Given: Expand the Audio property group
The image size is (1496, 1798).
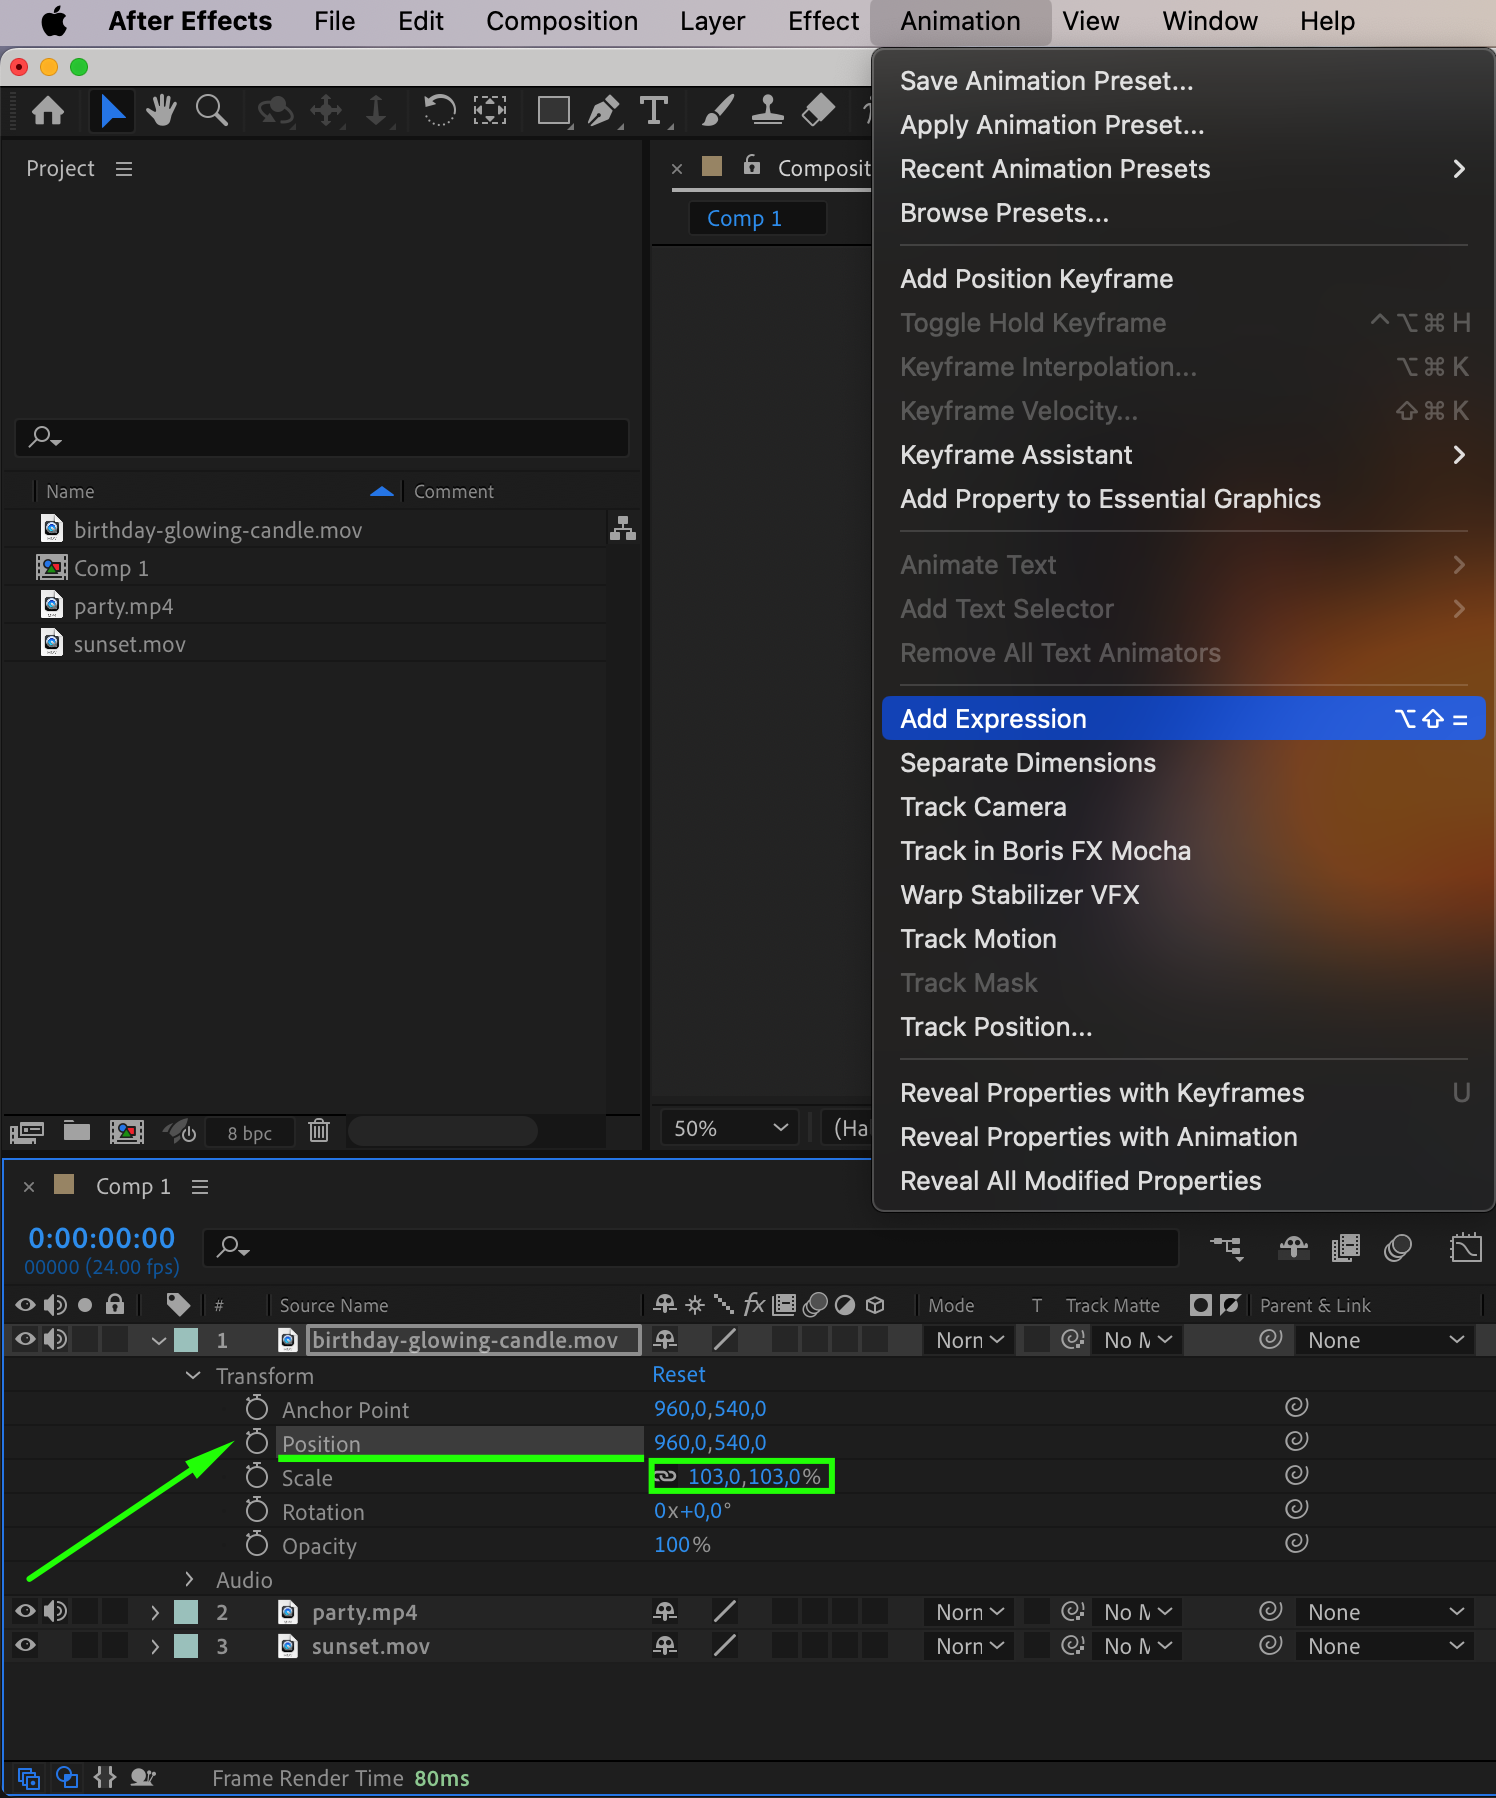Looking at the screenshot, I should click(190, 1579).
